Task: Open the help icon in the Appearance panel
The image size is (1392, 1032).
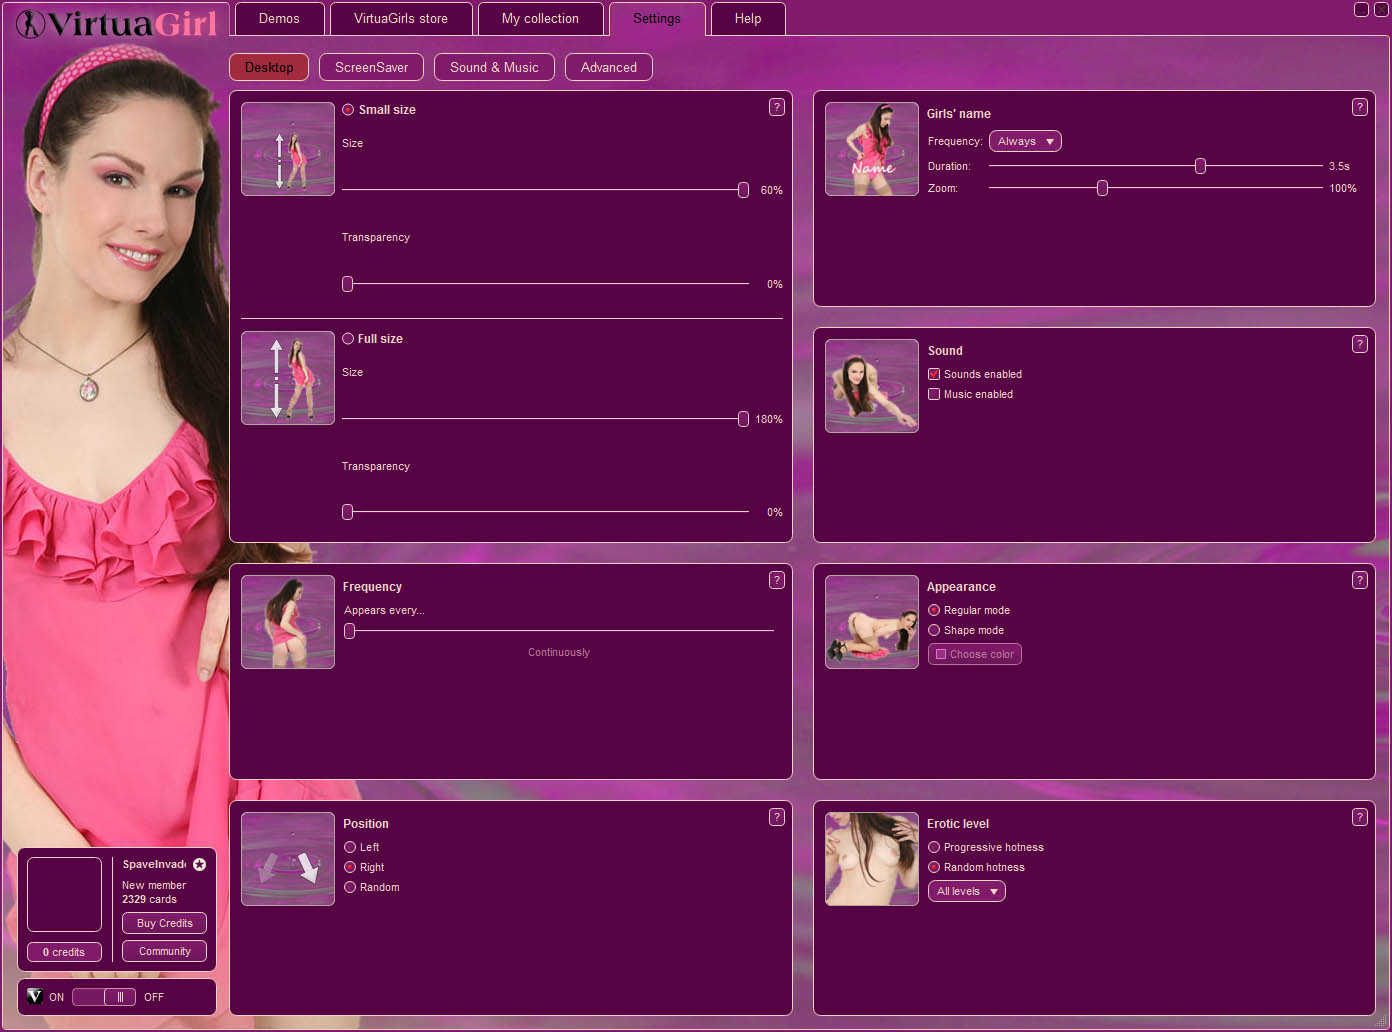Action: click(x=1359, y=580)
